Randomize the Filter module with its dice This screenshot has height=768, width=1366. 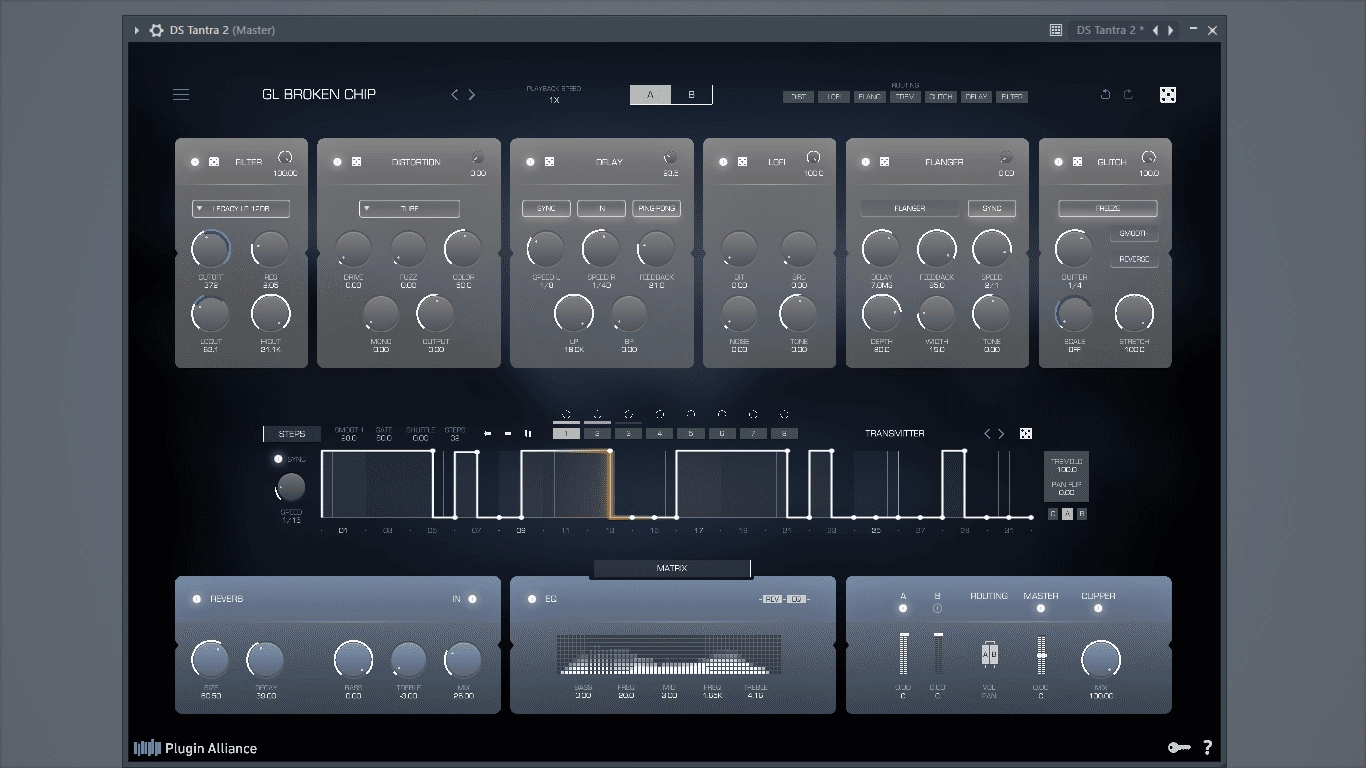click(x=214, y=162)
